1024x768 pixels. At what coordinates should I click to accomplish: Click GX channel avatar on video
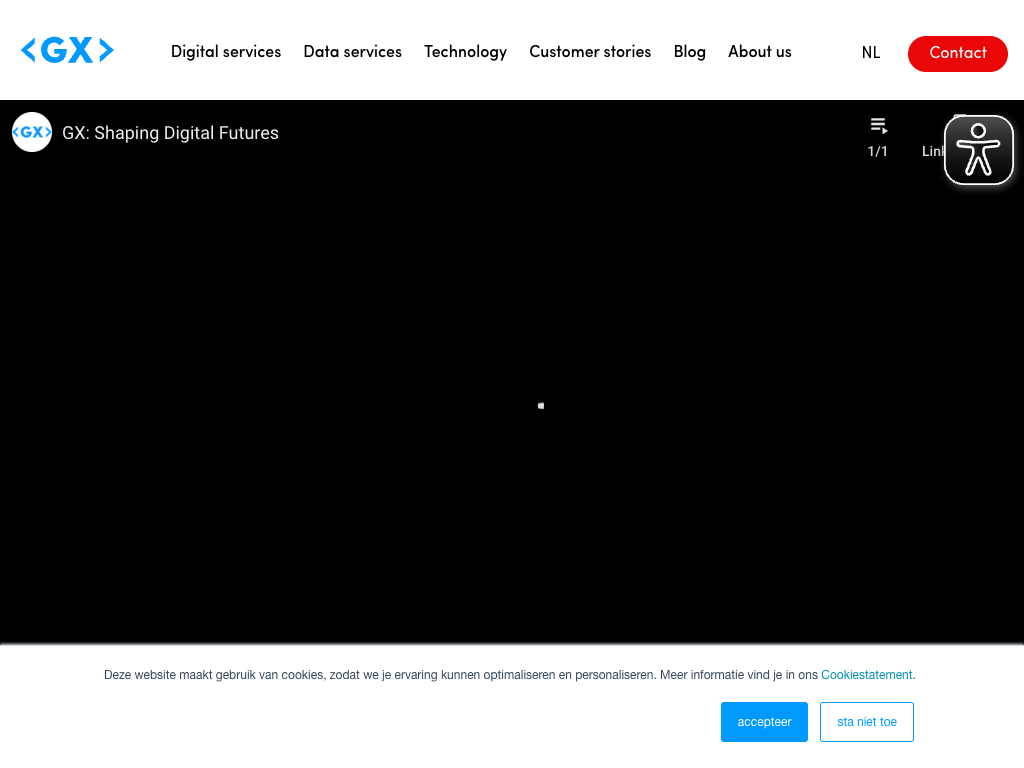click(x=32, y=132)
